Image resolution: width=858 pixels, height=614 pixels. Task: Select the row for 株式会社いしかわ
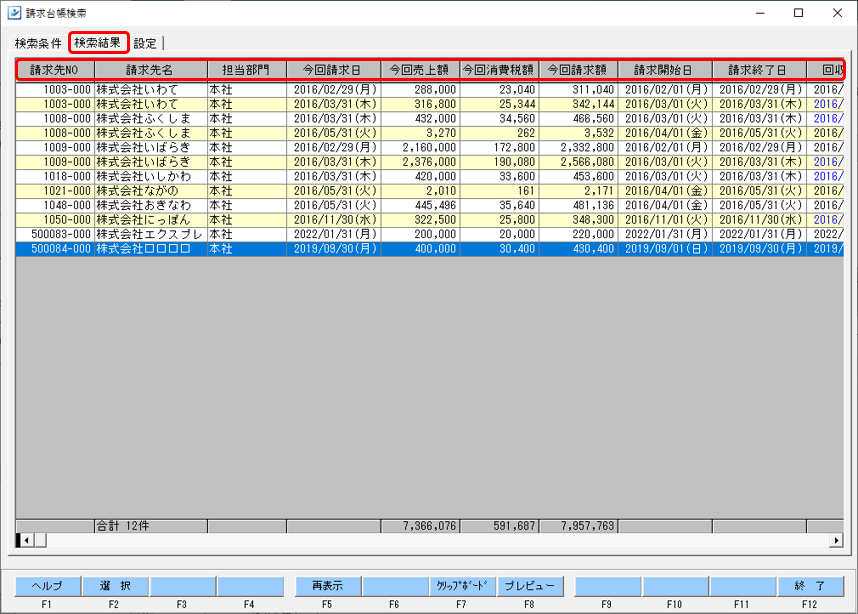(430, 176)
